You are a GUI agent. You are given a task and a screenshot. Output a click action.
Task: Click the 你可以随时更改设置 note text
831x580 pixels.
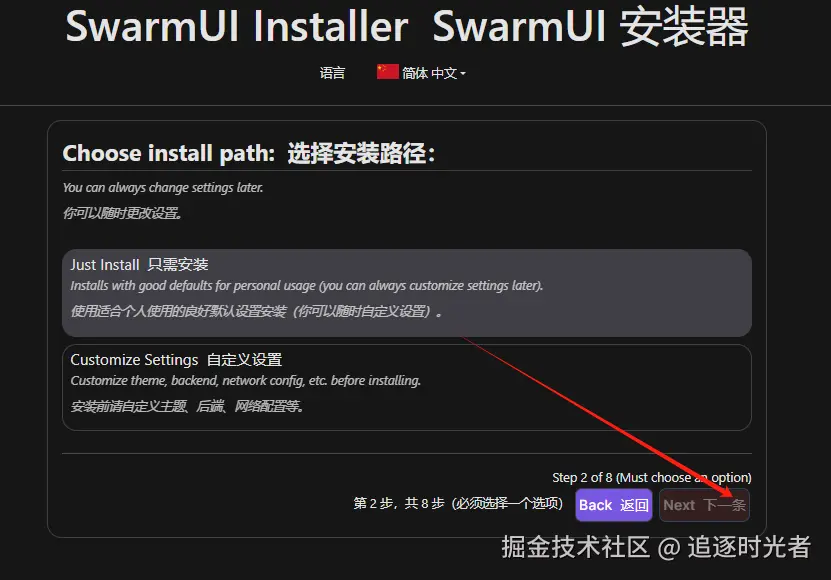122,213
